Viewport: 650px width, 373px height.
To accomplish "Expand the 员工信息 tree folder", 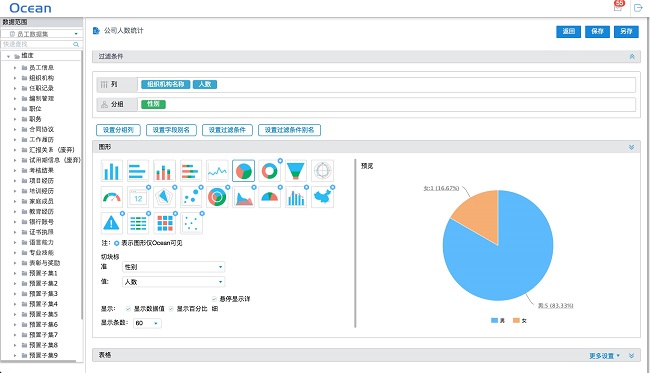I will (15, 68).
